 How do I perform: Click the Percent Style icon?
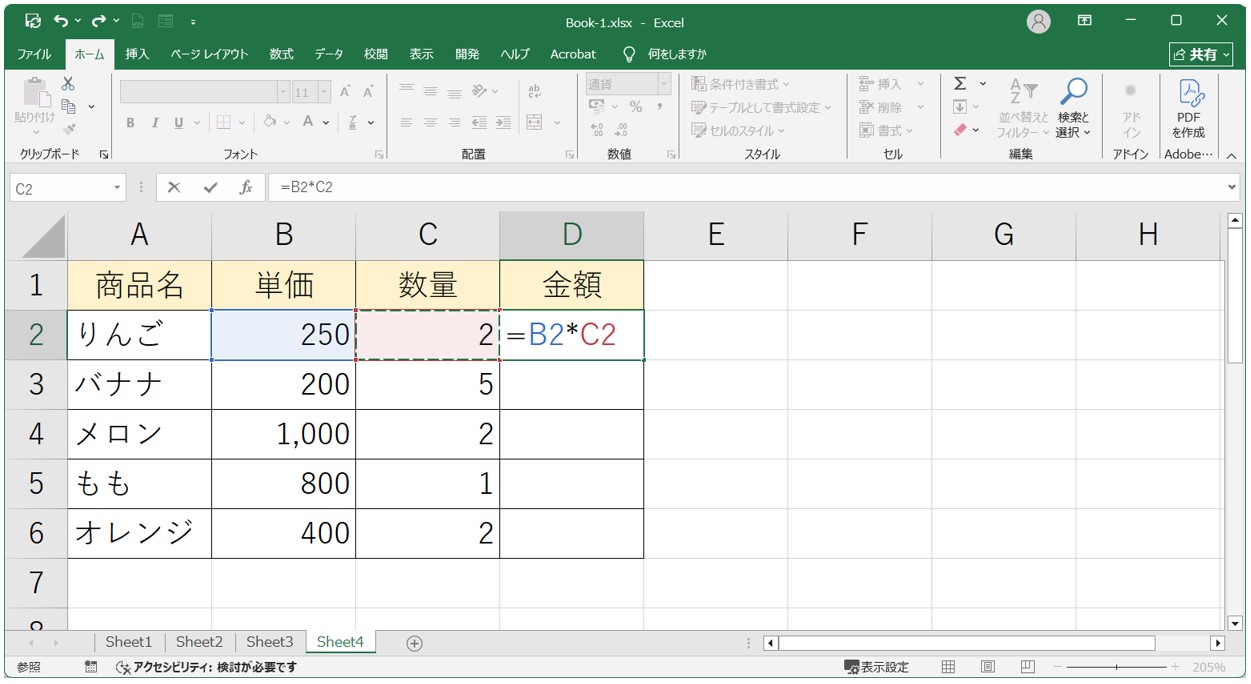(x=635, y=107)
